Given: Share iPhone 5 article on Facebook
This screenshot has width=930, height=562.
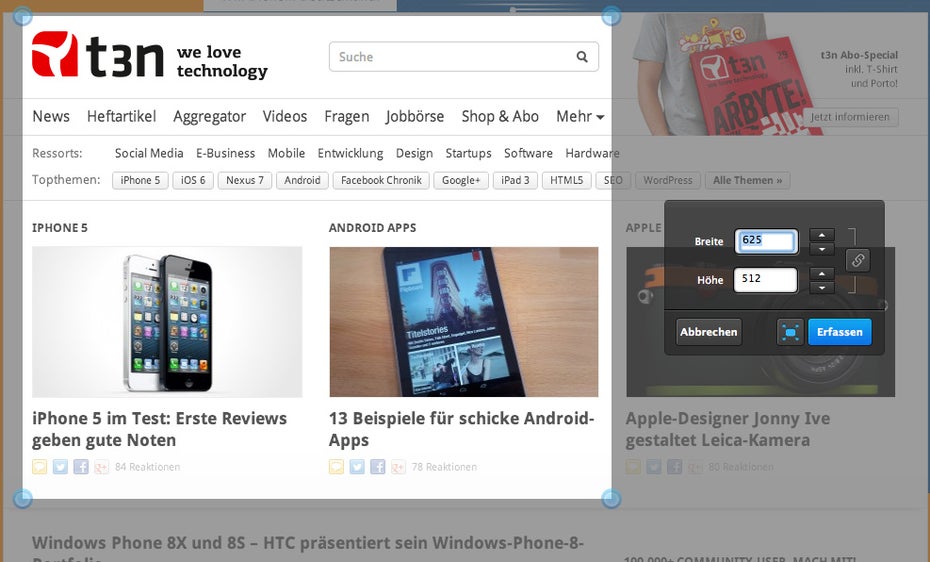Looking at the screenshot, I should [x=81, y=467].
